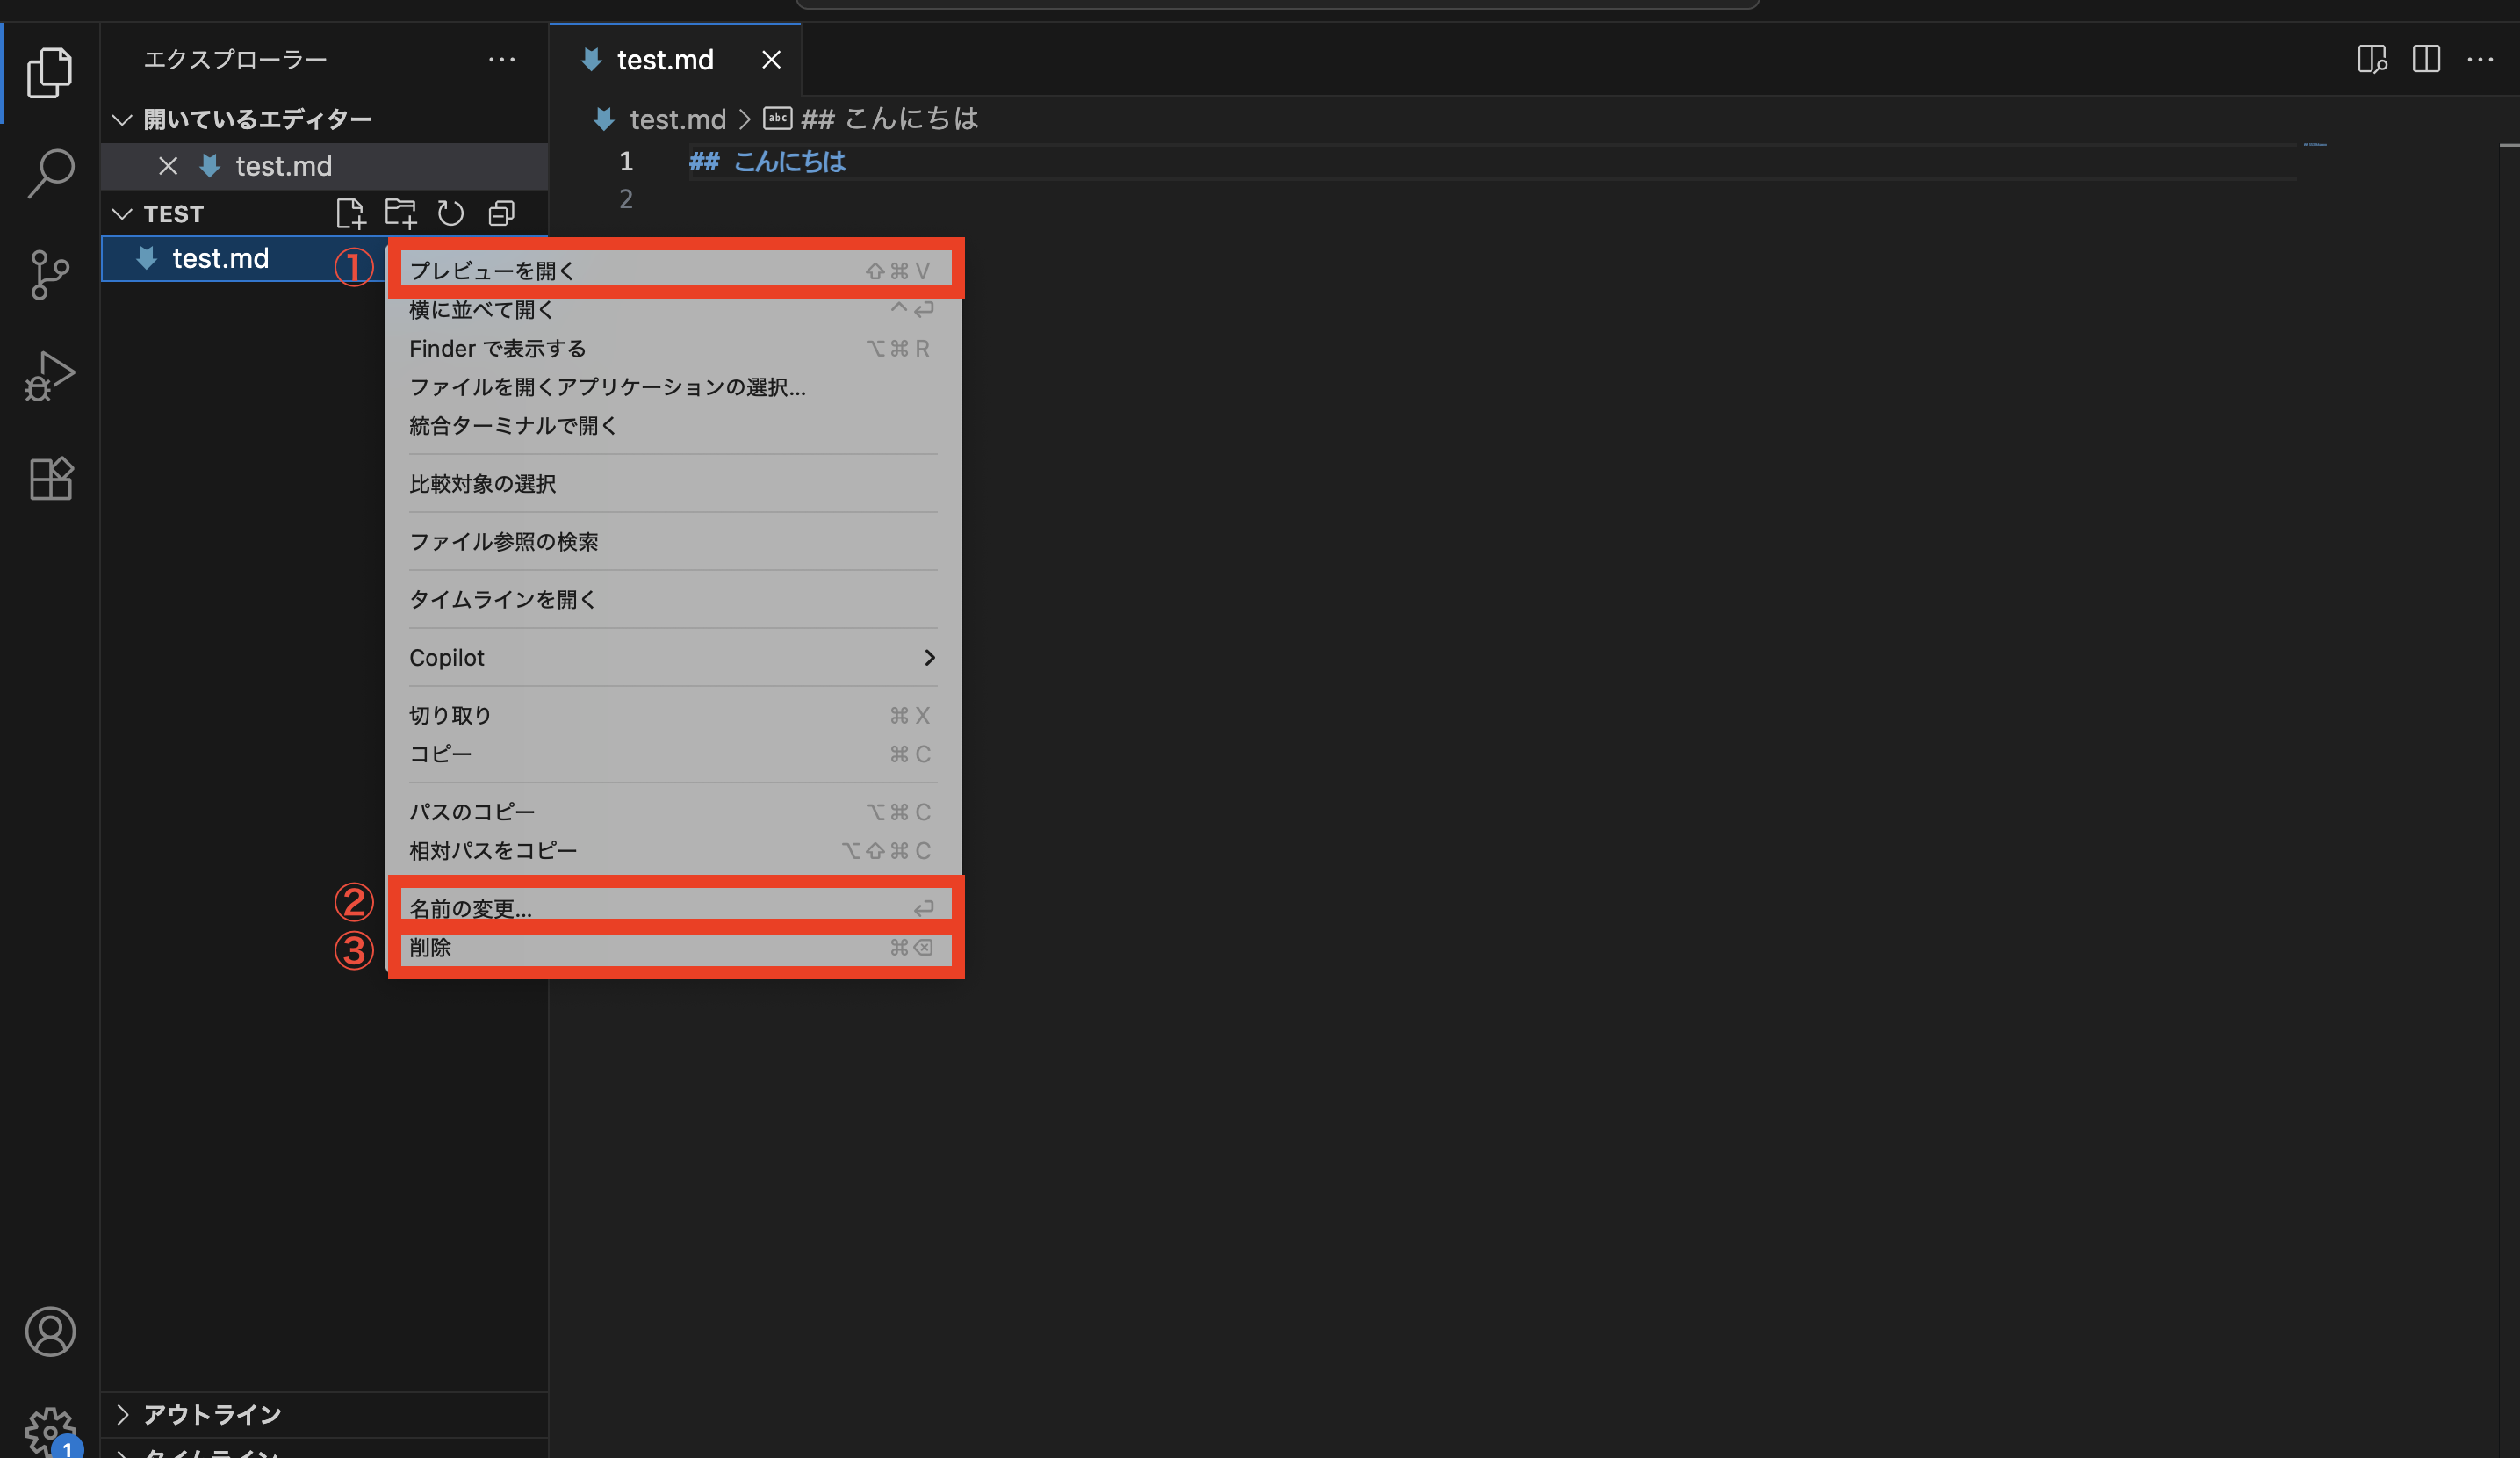The width and height of the screenshot is (2520, 1458).
Task: Open the Source Control view
Action: pos(50,275)
